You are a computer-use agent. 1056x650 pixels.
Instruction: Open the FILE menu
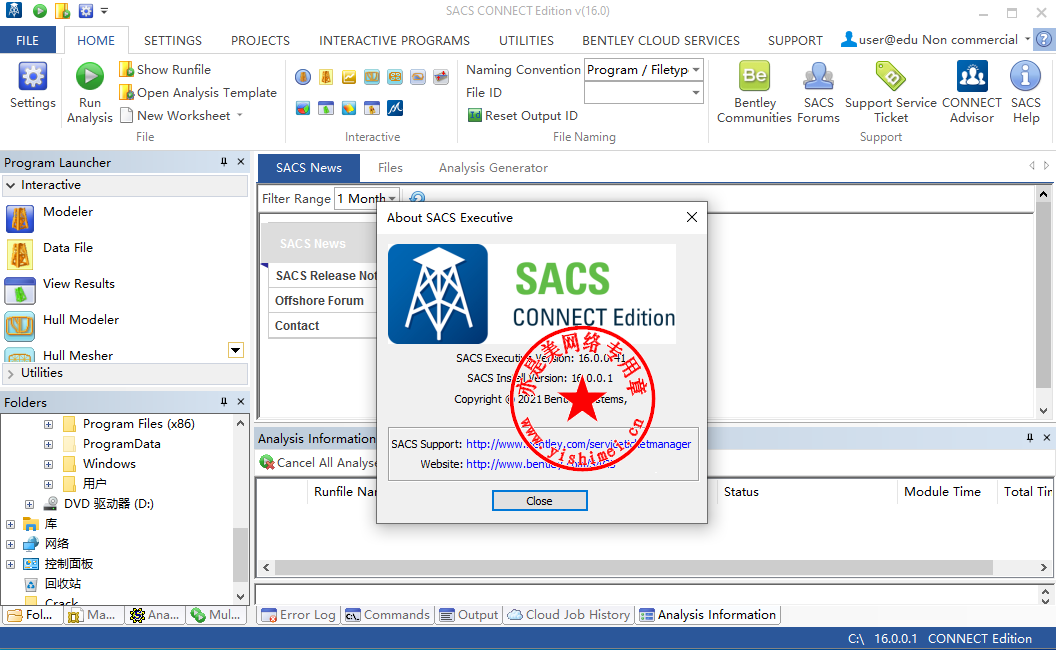(x=28, y=40)
